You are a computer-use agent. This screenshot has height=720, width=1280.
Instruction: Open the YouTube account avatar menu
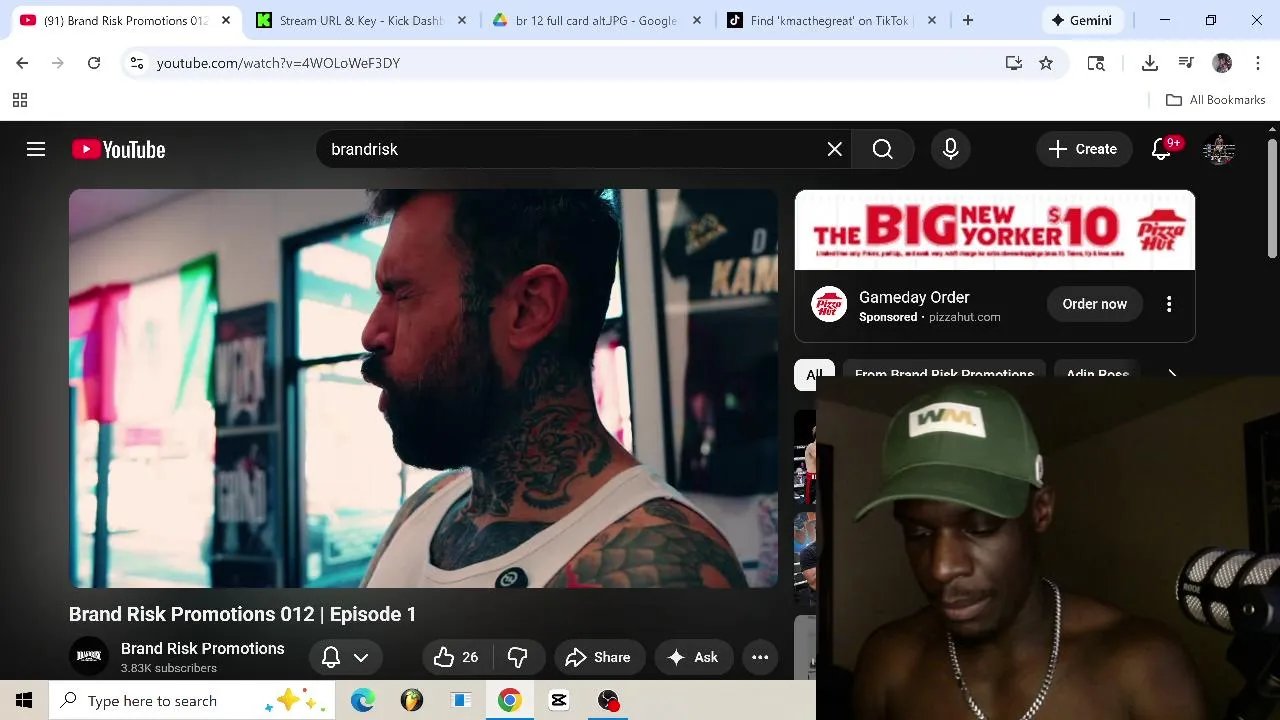click(x=1219, y=149)
